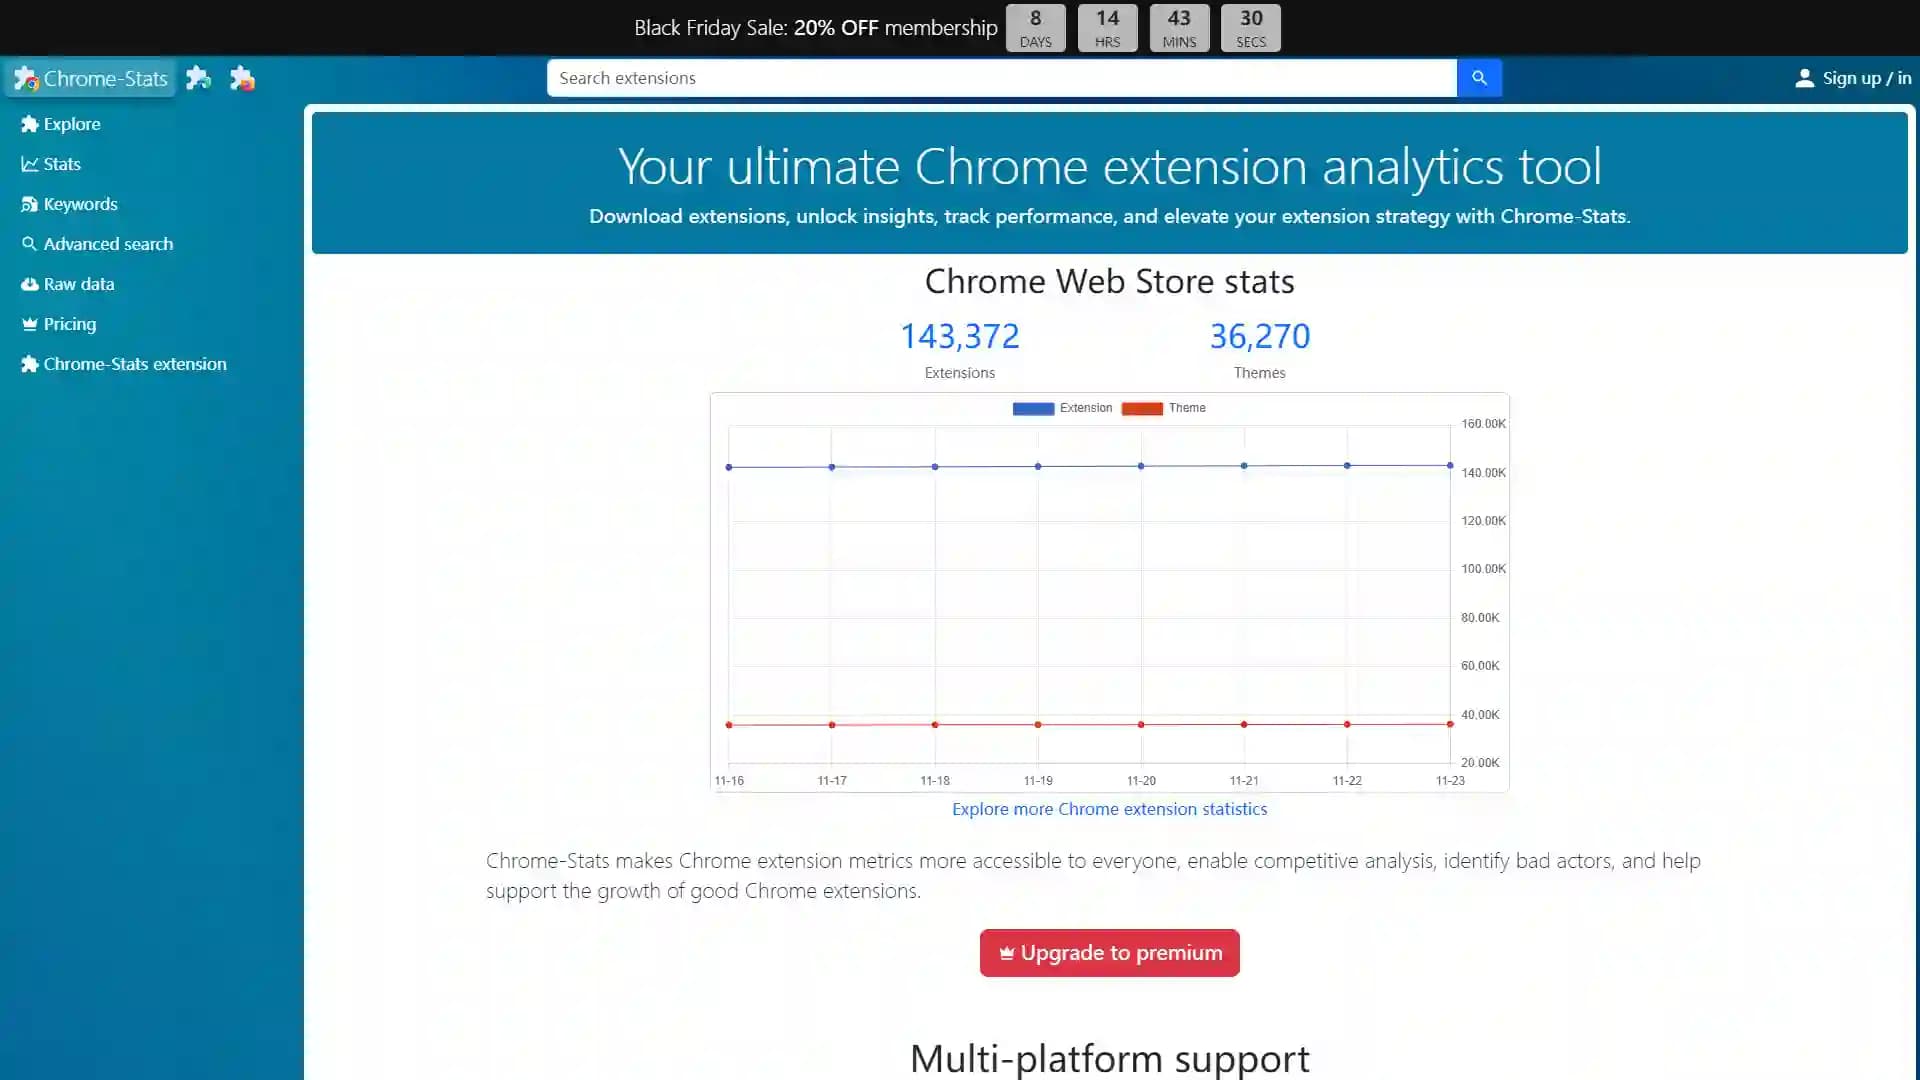Click the Sign up / in link
The image size is (1920, 1080).
click(x=1853, y=78)
